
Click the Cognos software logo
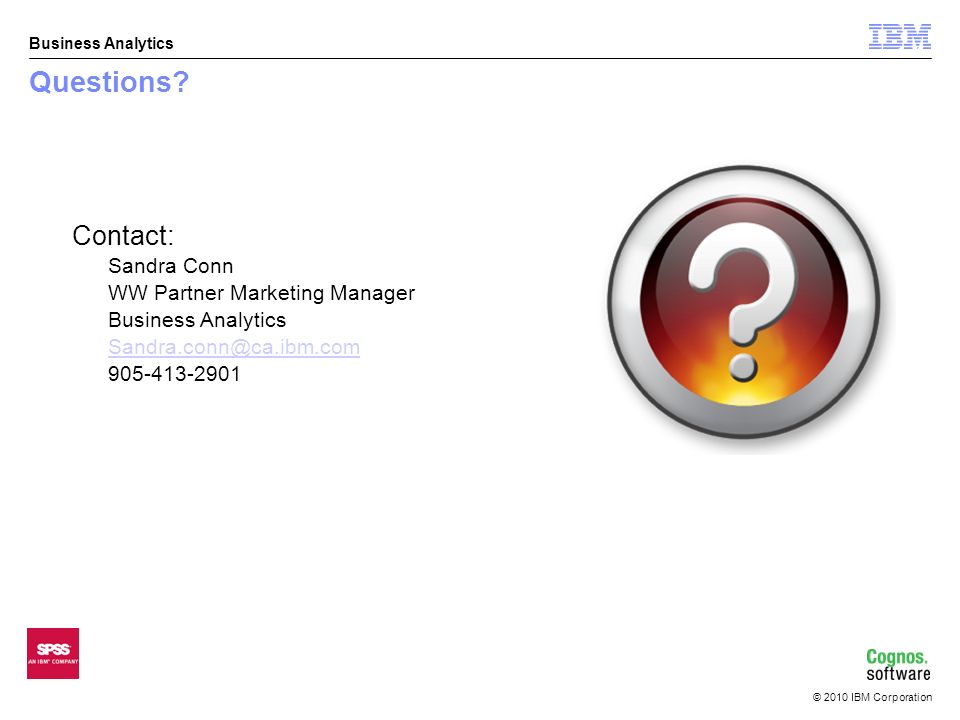(x=898, y=665)
